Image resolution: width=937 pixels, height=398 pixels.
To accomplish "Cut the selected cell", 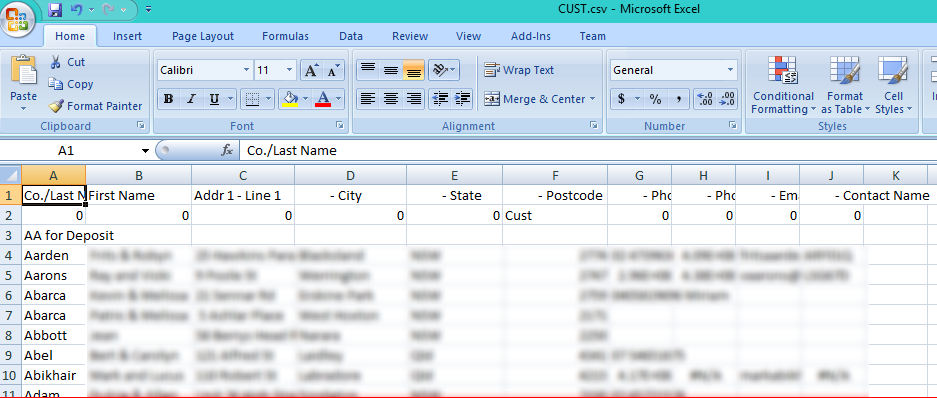I will (x=68, y=62).
